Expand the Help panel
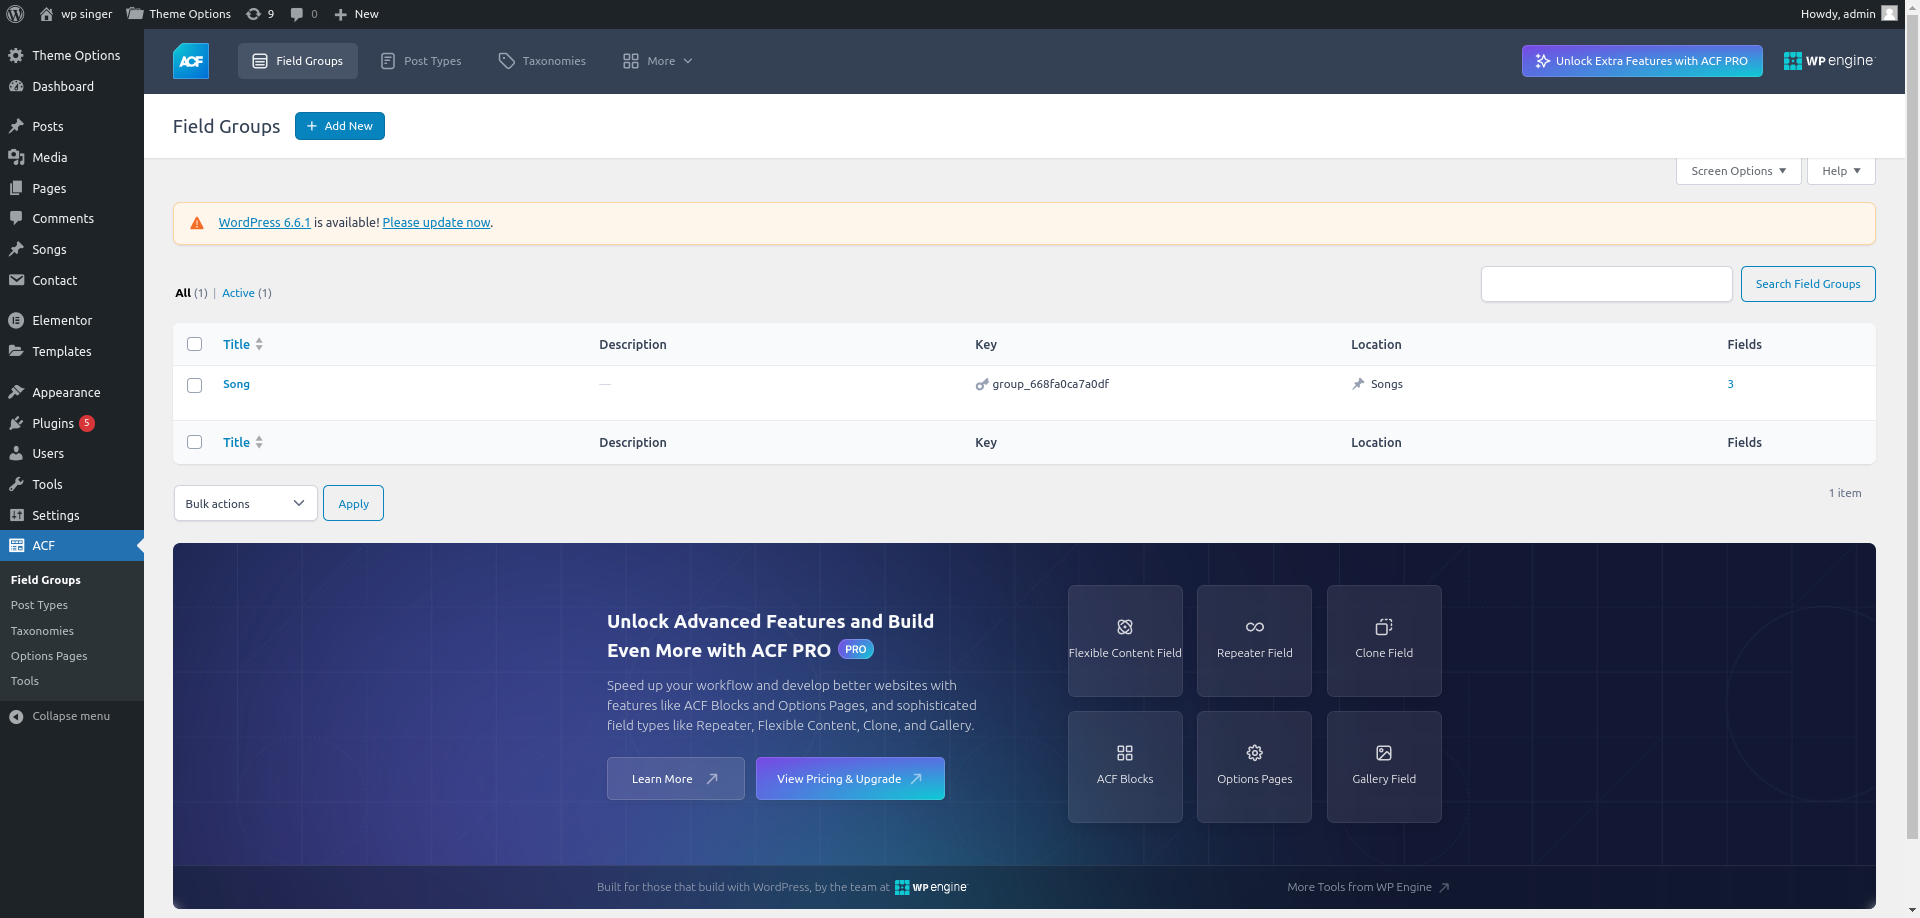1920x918 pixels. coord(1841,171)
